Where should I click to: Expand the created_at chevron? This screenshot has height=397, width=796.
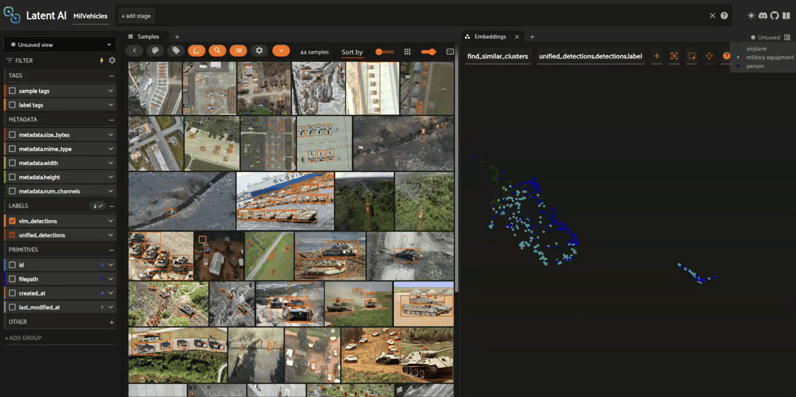111,293
